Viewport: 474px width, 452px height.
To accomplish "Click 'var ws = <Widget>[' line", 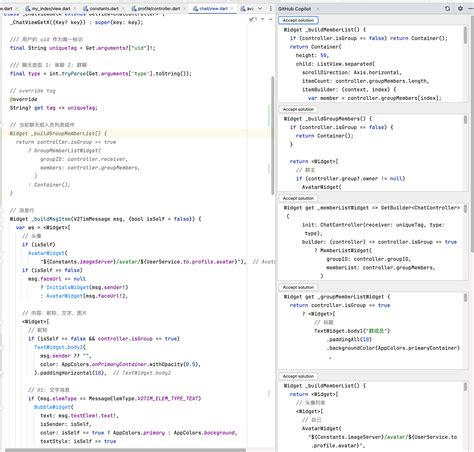I will click(x=43, y=227).
